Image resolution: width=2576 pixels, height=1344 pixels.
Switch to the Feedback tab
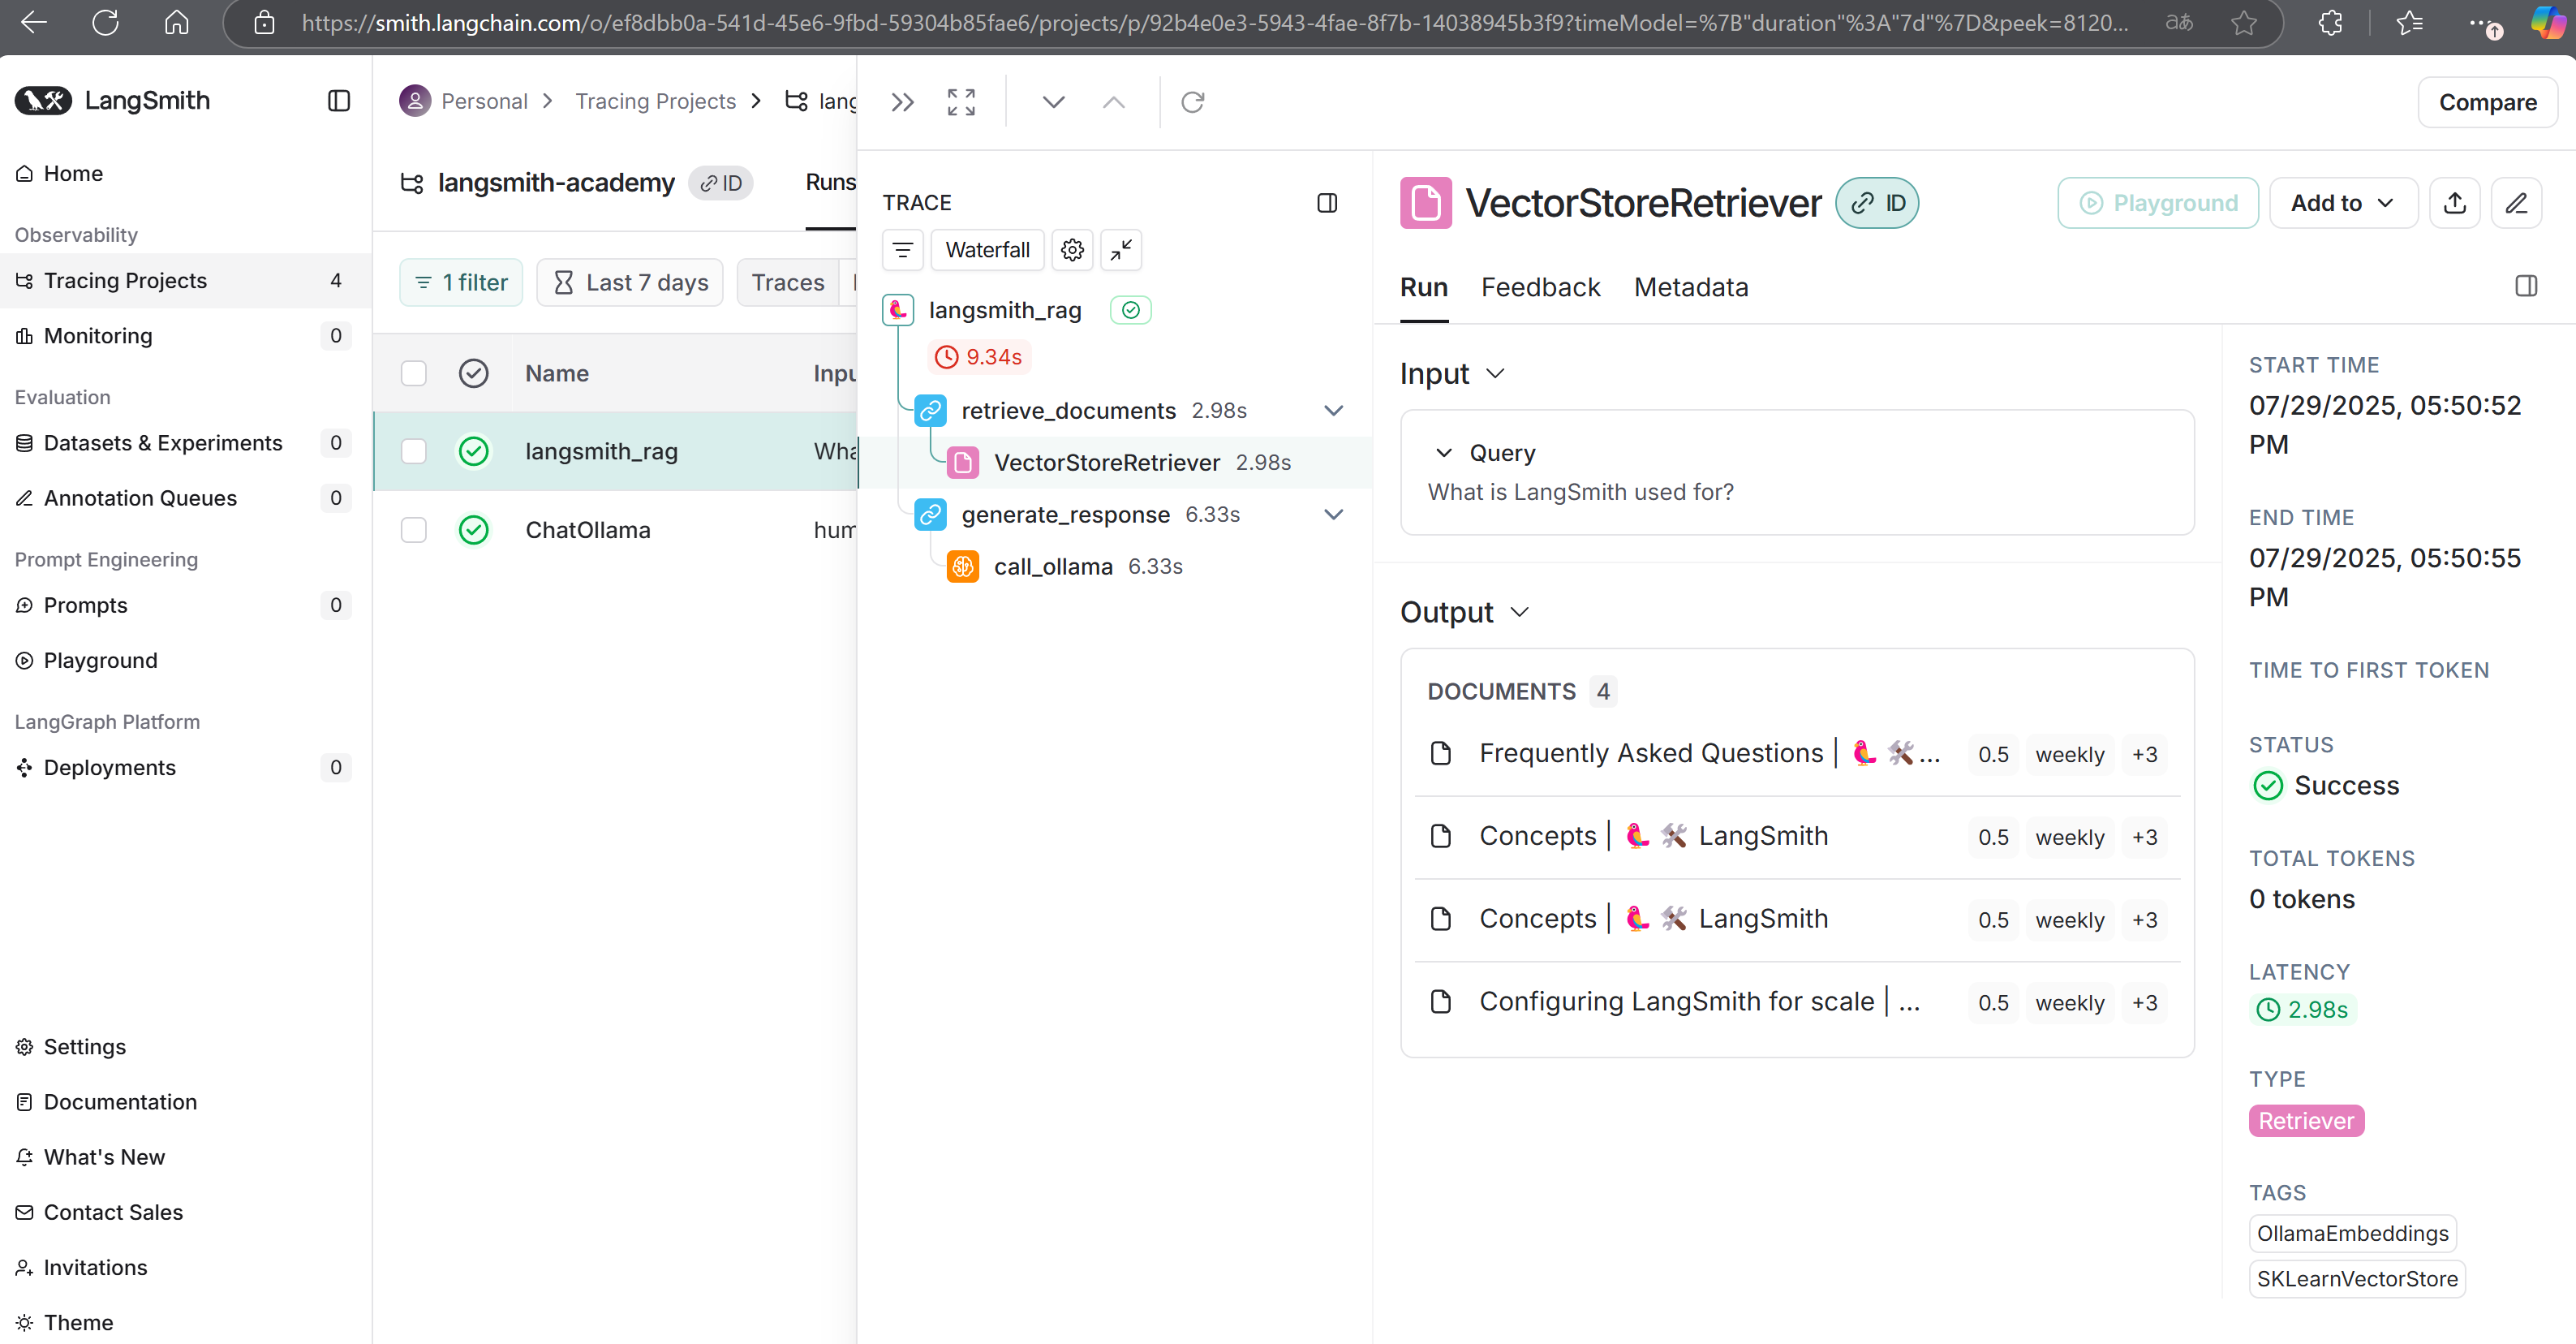pyautogui.click(x=1540, y=287)
